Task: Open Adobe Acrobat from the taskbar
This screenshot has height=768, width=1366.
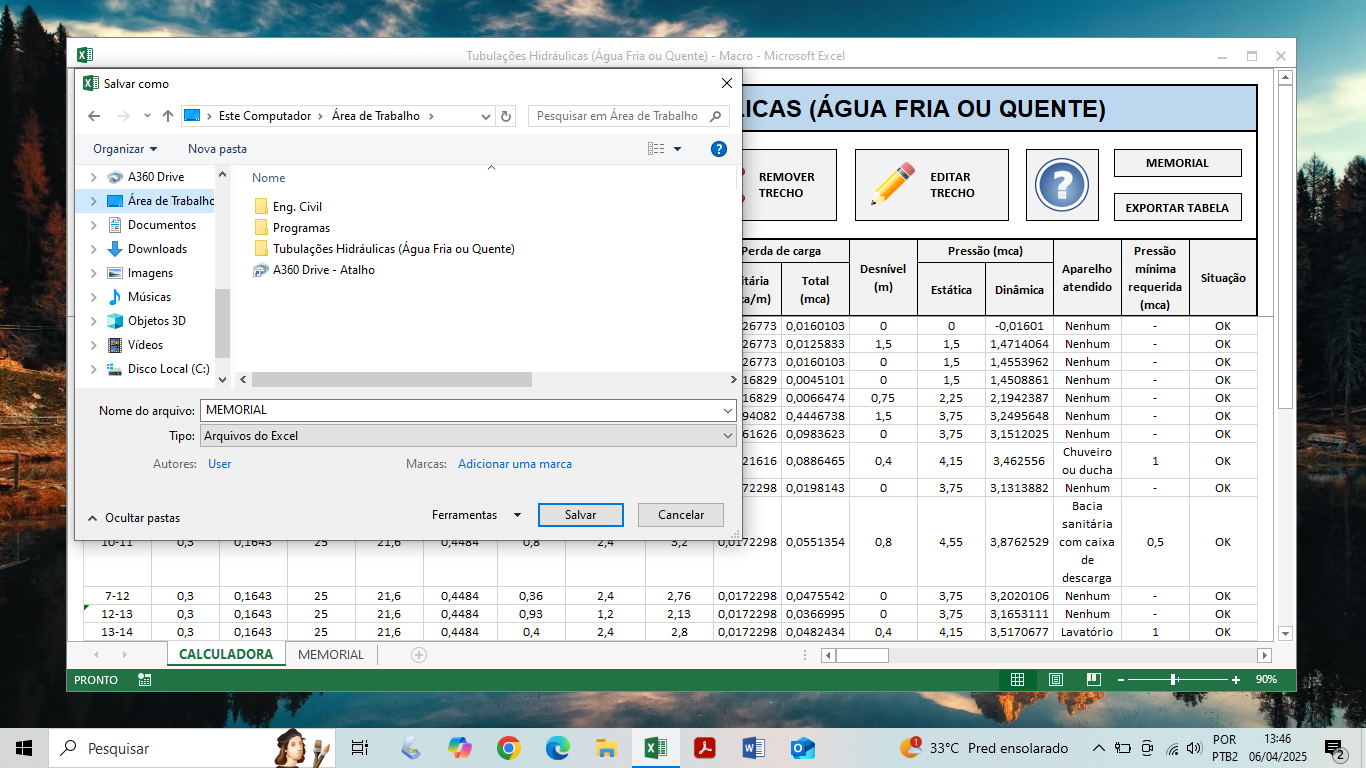Action: (x=705, y=748)
